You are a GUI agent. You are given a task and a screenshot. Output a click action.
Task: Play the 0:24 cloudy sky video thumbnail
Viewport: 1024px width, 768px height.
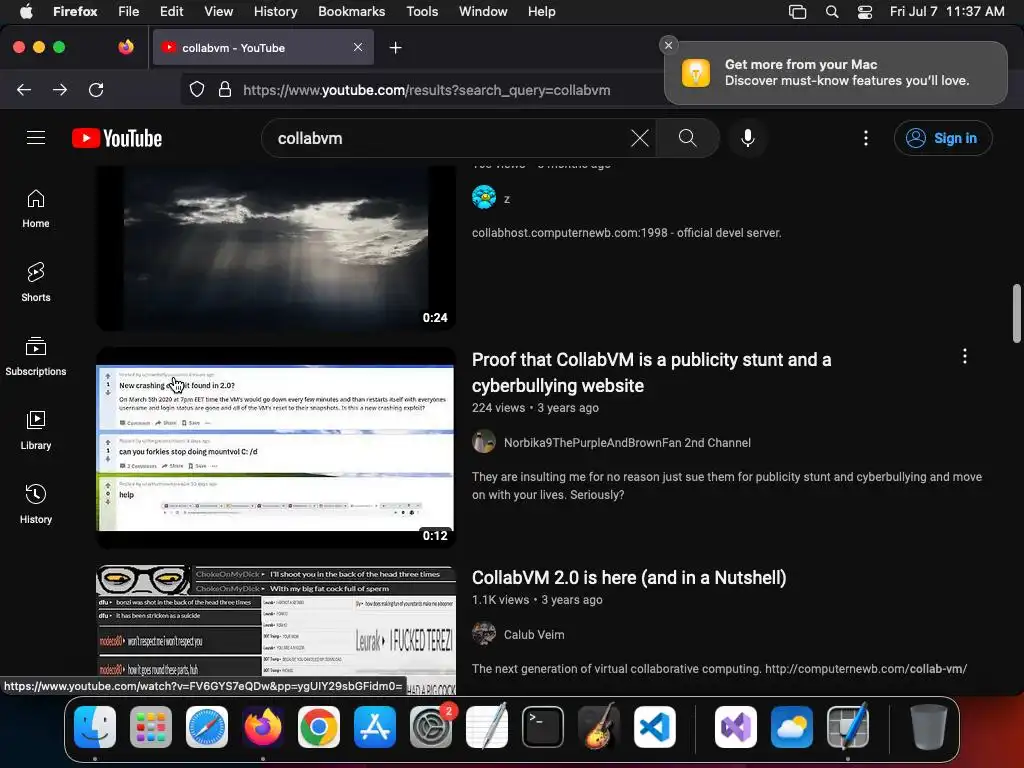(276, 247)
